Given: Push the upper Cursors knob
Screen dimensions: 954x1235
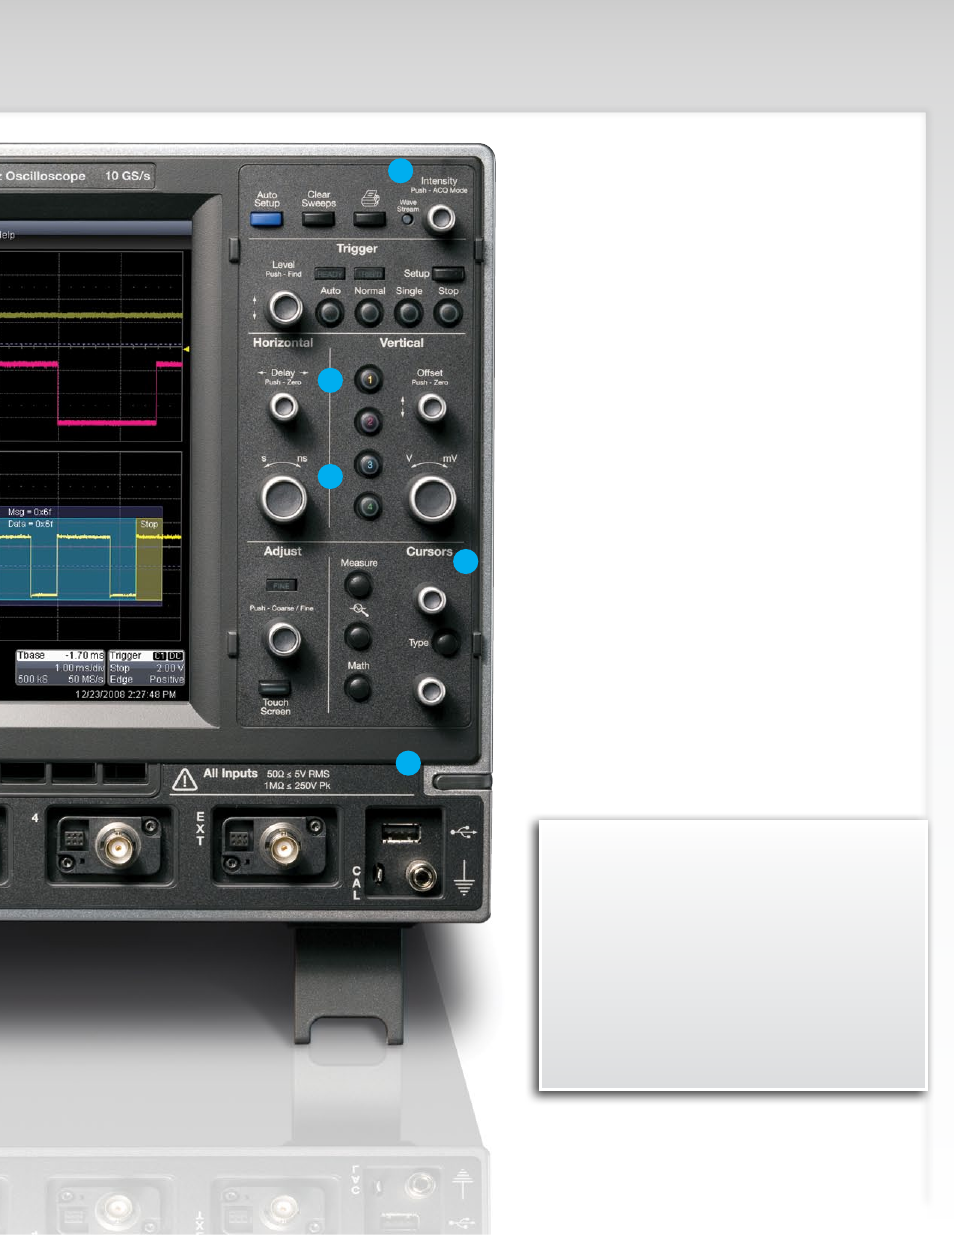Looking at the screenshot, I should point(431,599).
